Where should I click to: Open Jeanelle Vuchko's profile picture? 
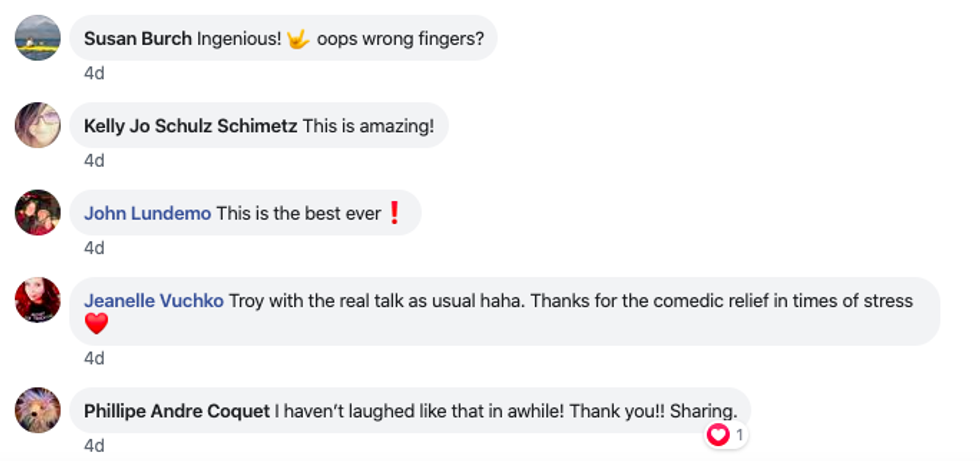38,300
